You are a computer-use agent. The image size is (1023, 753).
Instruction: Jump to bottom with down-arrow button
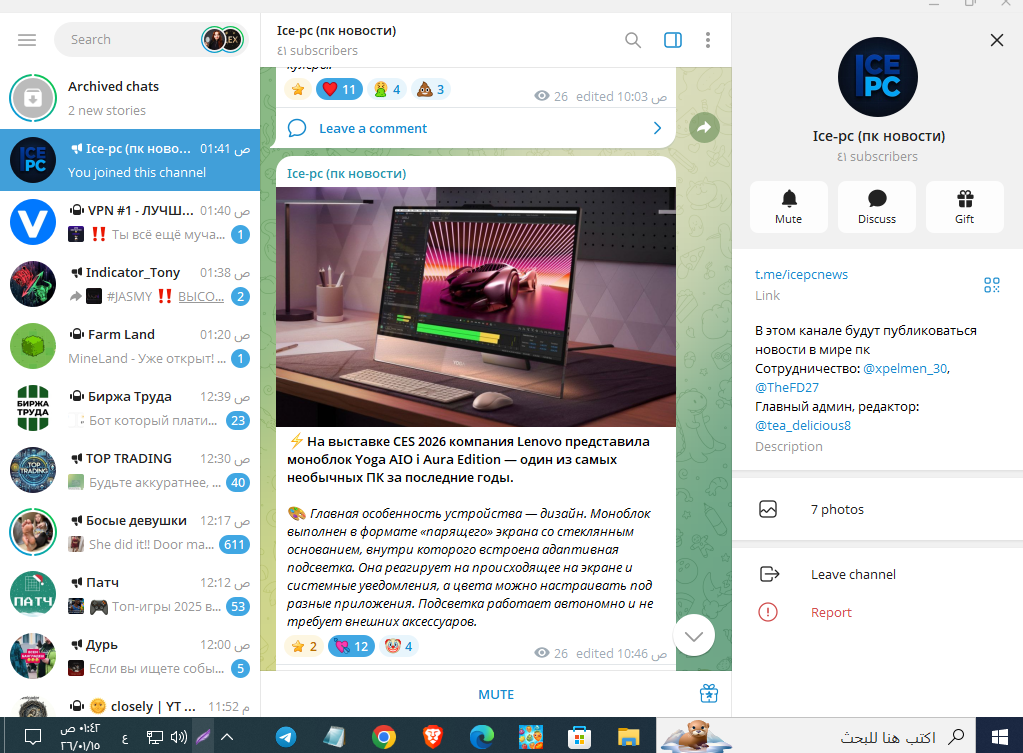694,636
